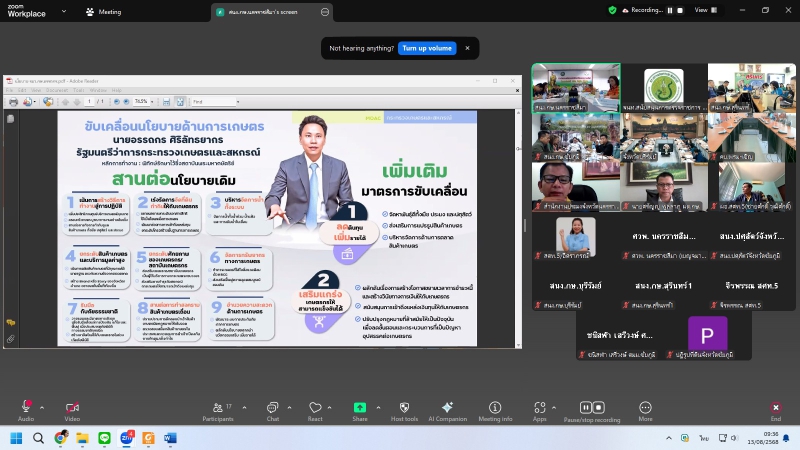Open Comments icon in Reader sidebar
The image size is (800, 450).
10,322
